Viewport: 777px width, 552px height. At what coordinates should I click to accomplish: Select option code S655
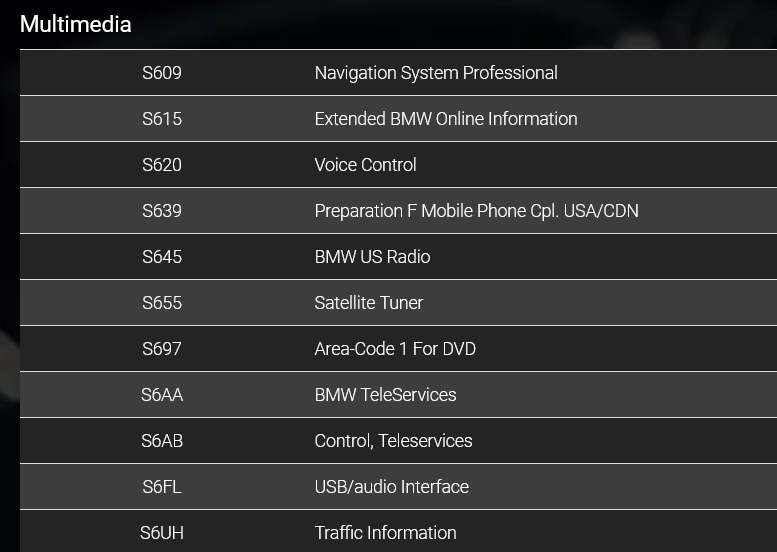(162, 303)
